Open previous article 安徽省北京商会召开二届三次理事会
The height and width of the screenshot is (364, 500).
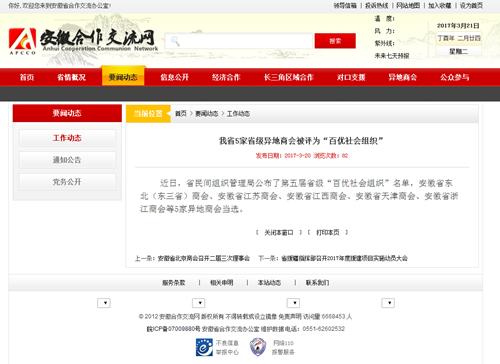click(204, 258)
